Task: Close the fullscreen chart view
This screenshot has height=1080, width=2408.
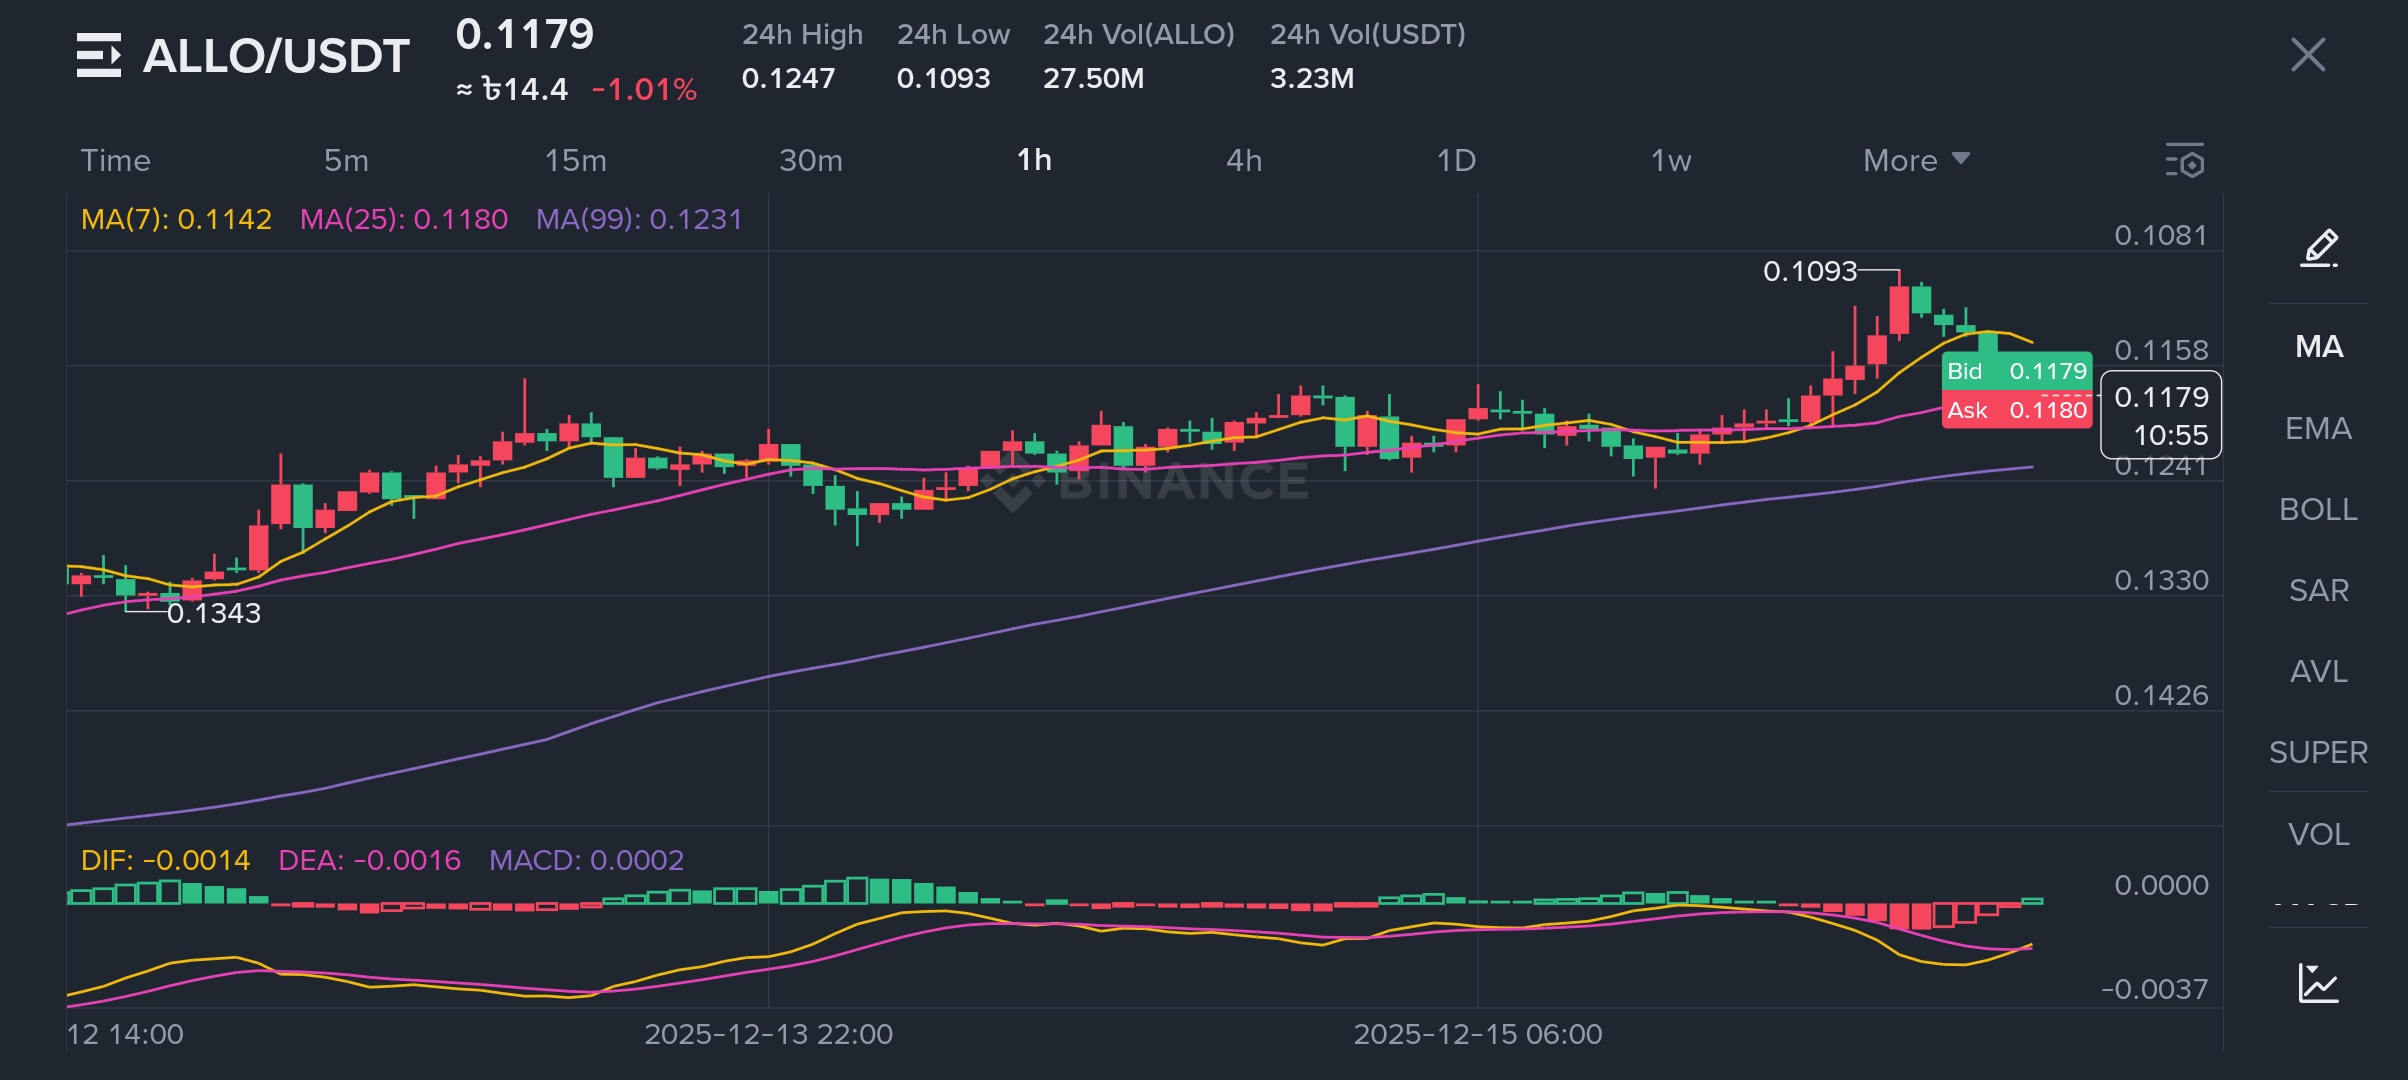Action: pyautogui.click(x=2308, y=55)
